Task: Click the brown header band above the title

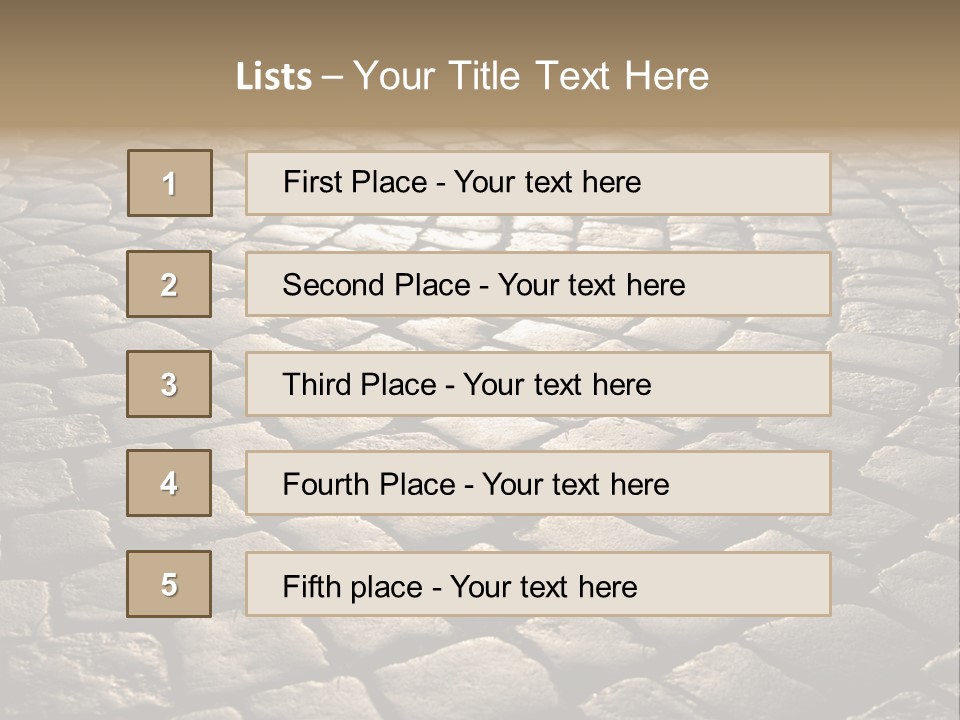Action: pos(480,22)
